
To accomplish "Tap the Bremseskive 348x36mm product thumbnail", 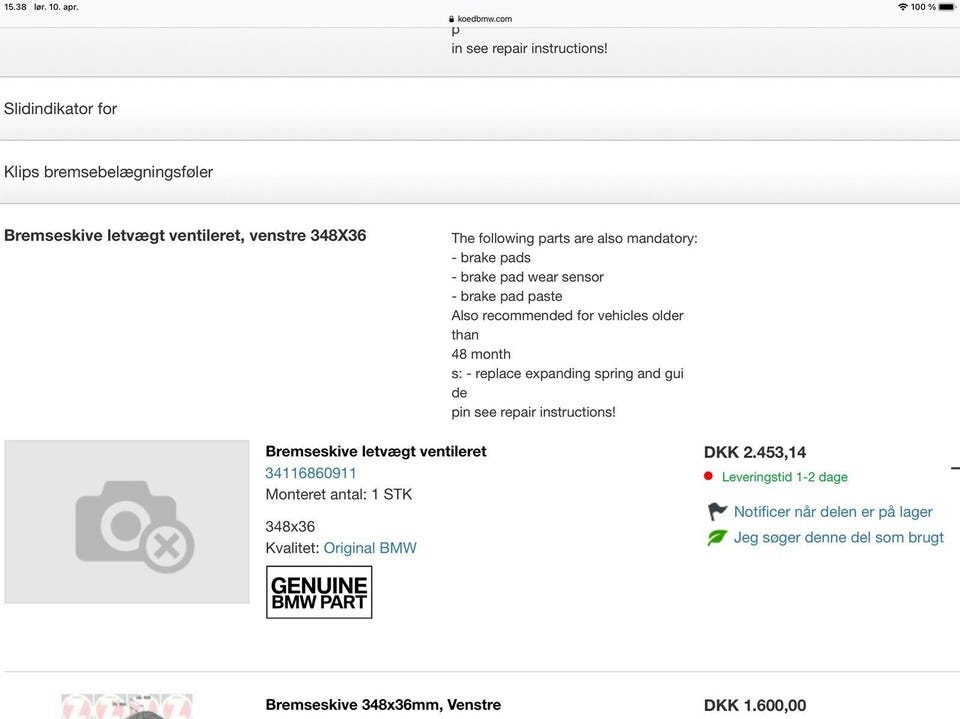I will click(127, 706).
